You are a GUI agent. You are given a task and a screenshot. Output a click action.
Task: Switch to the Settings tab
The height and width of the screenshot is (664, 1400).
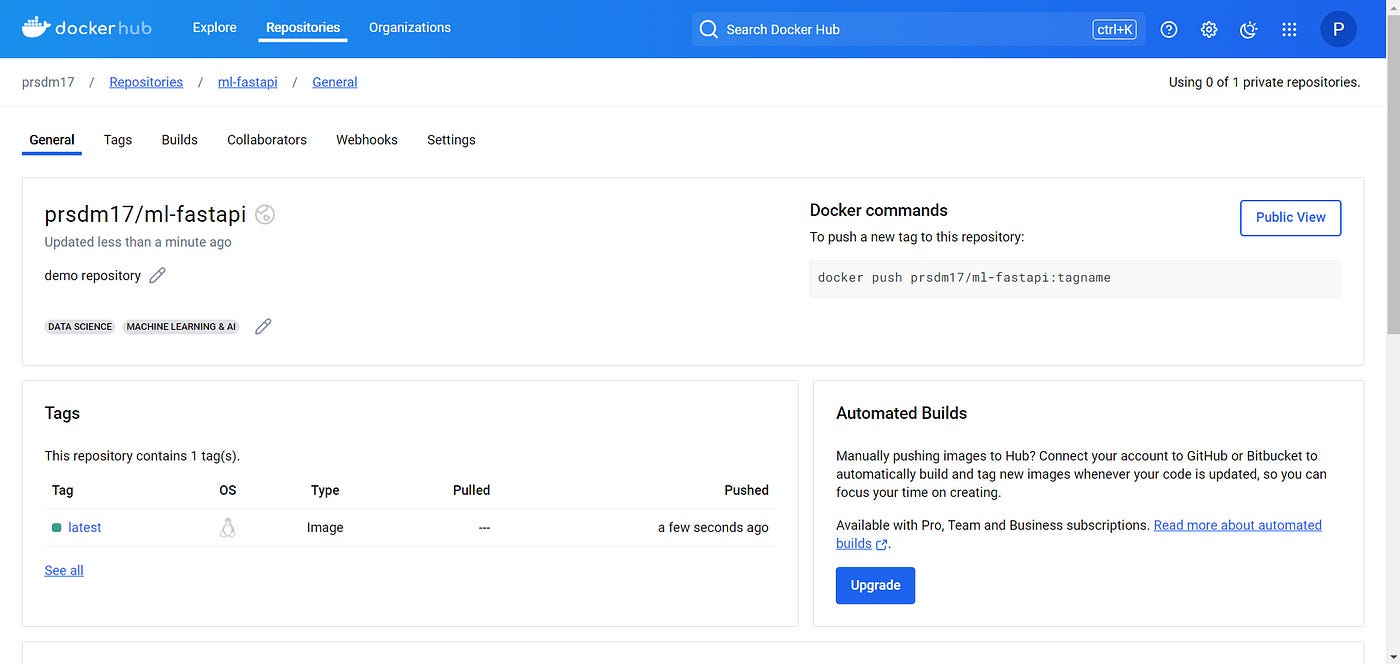pos(451,140)
